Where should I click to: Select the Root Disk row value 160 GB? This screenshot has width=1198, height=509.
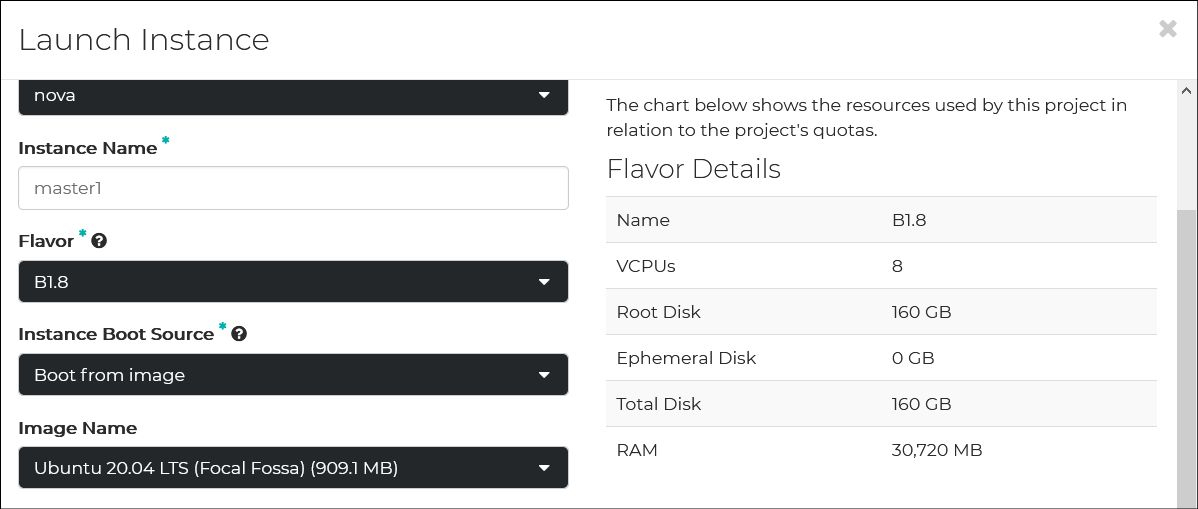[921, 312]
